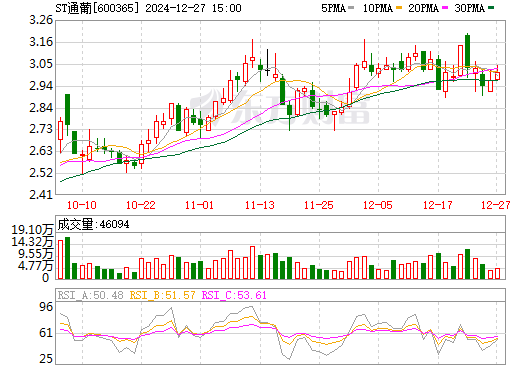Select the 12-27 date label
520x365 pixels.
[x=496, y=205]
